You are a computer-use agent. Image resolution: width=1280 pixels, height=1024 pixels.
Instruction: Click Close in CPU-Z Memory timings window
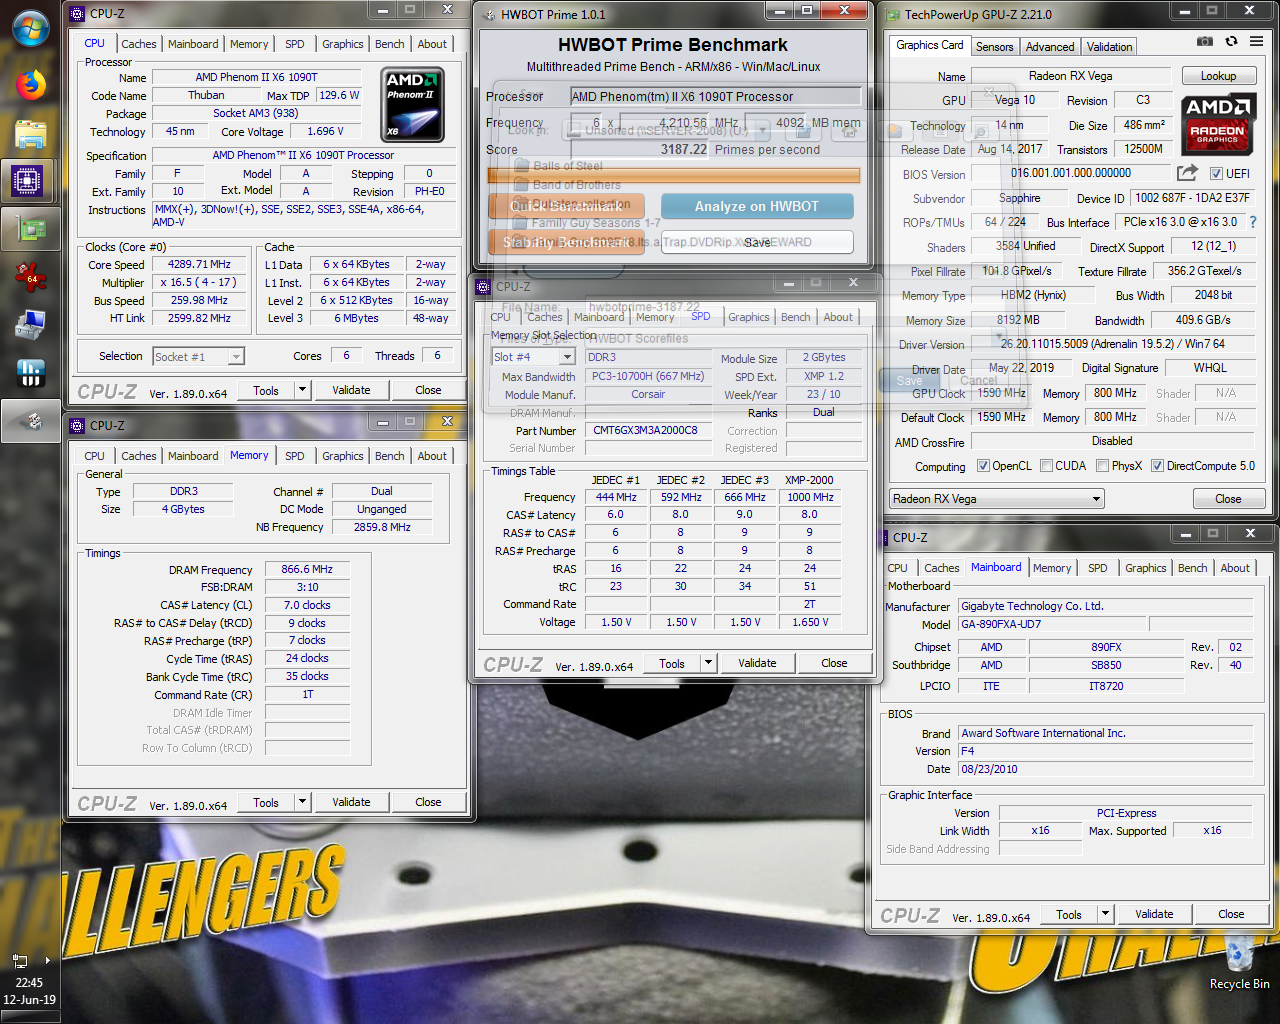428,802
